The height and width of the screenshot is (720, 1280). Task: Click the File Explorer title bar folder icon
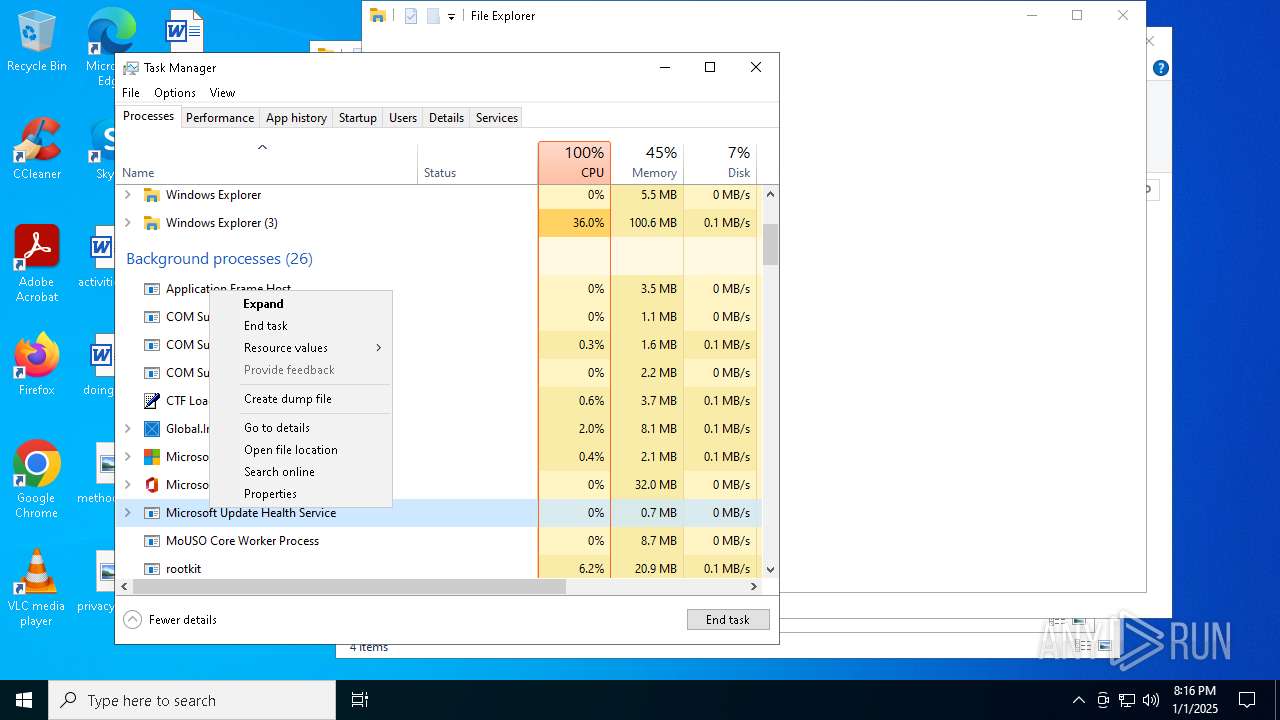[x=378, y=16]
